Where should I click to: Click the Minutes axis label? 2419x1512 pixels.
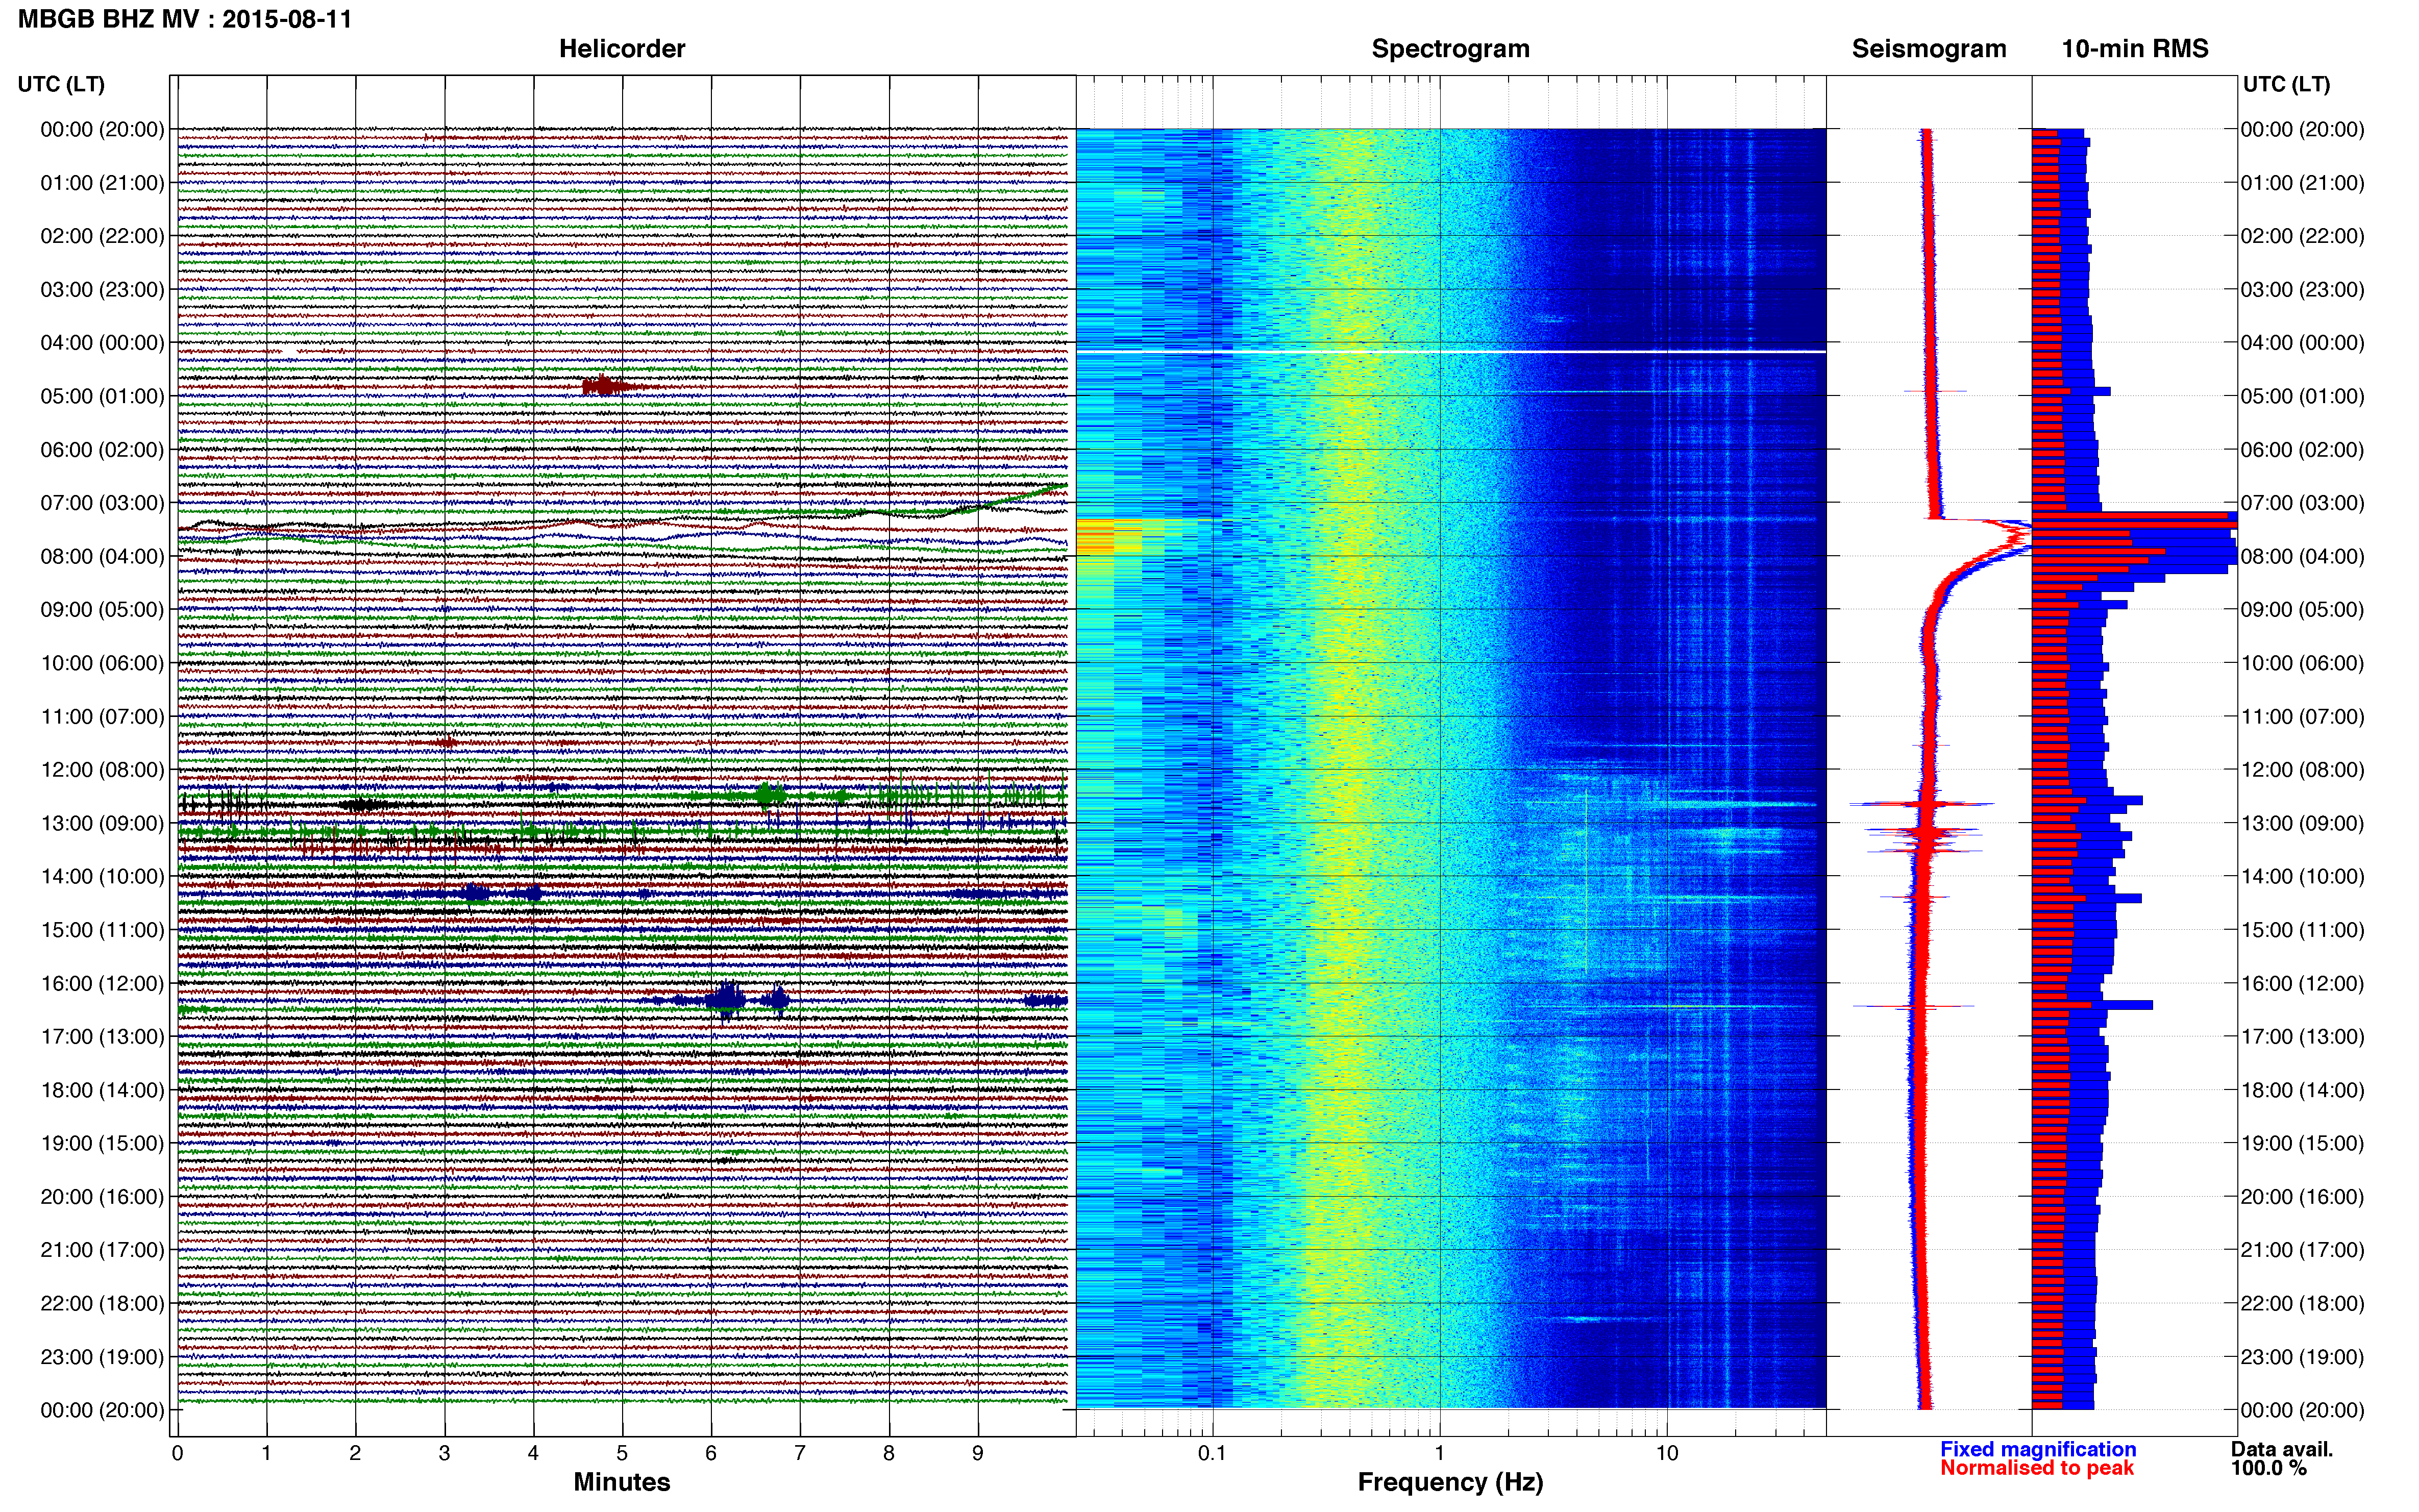(x=622, y=1482)
